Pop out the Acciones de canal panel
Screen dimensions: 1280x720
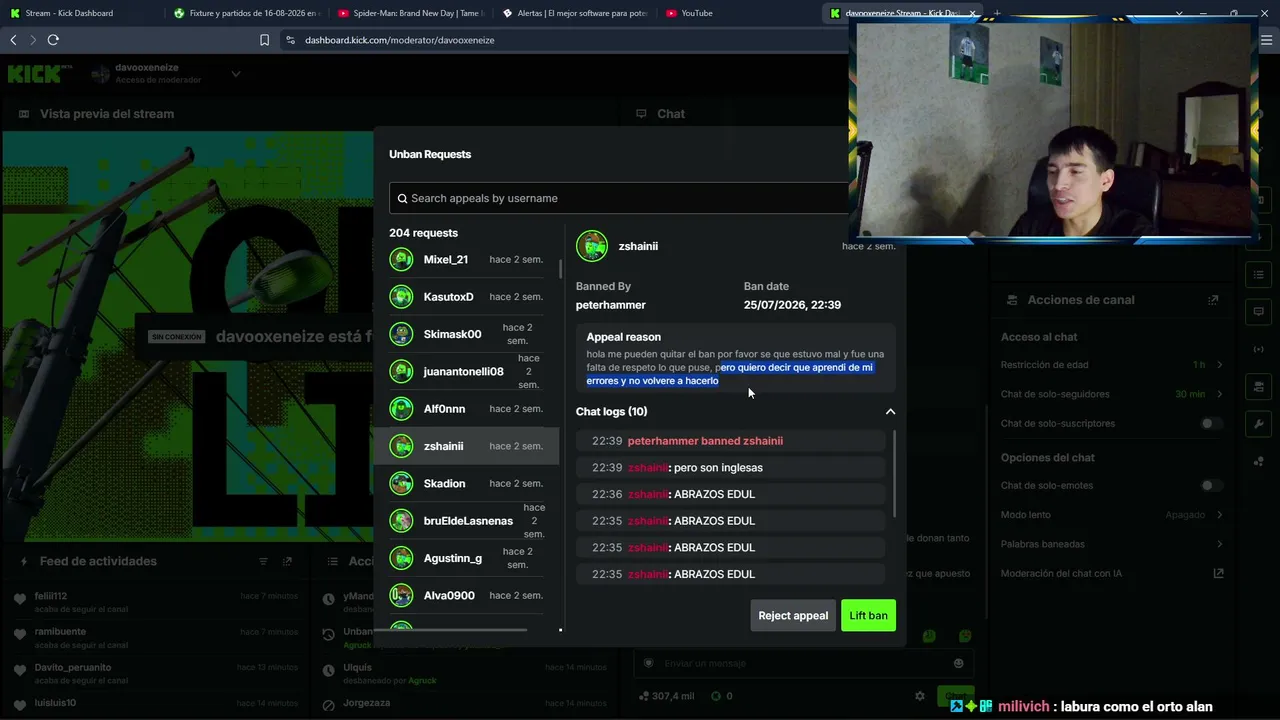pyautogui.click(x=1213, y=300)
